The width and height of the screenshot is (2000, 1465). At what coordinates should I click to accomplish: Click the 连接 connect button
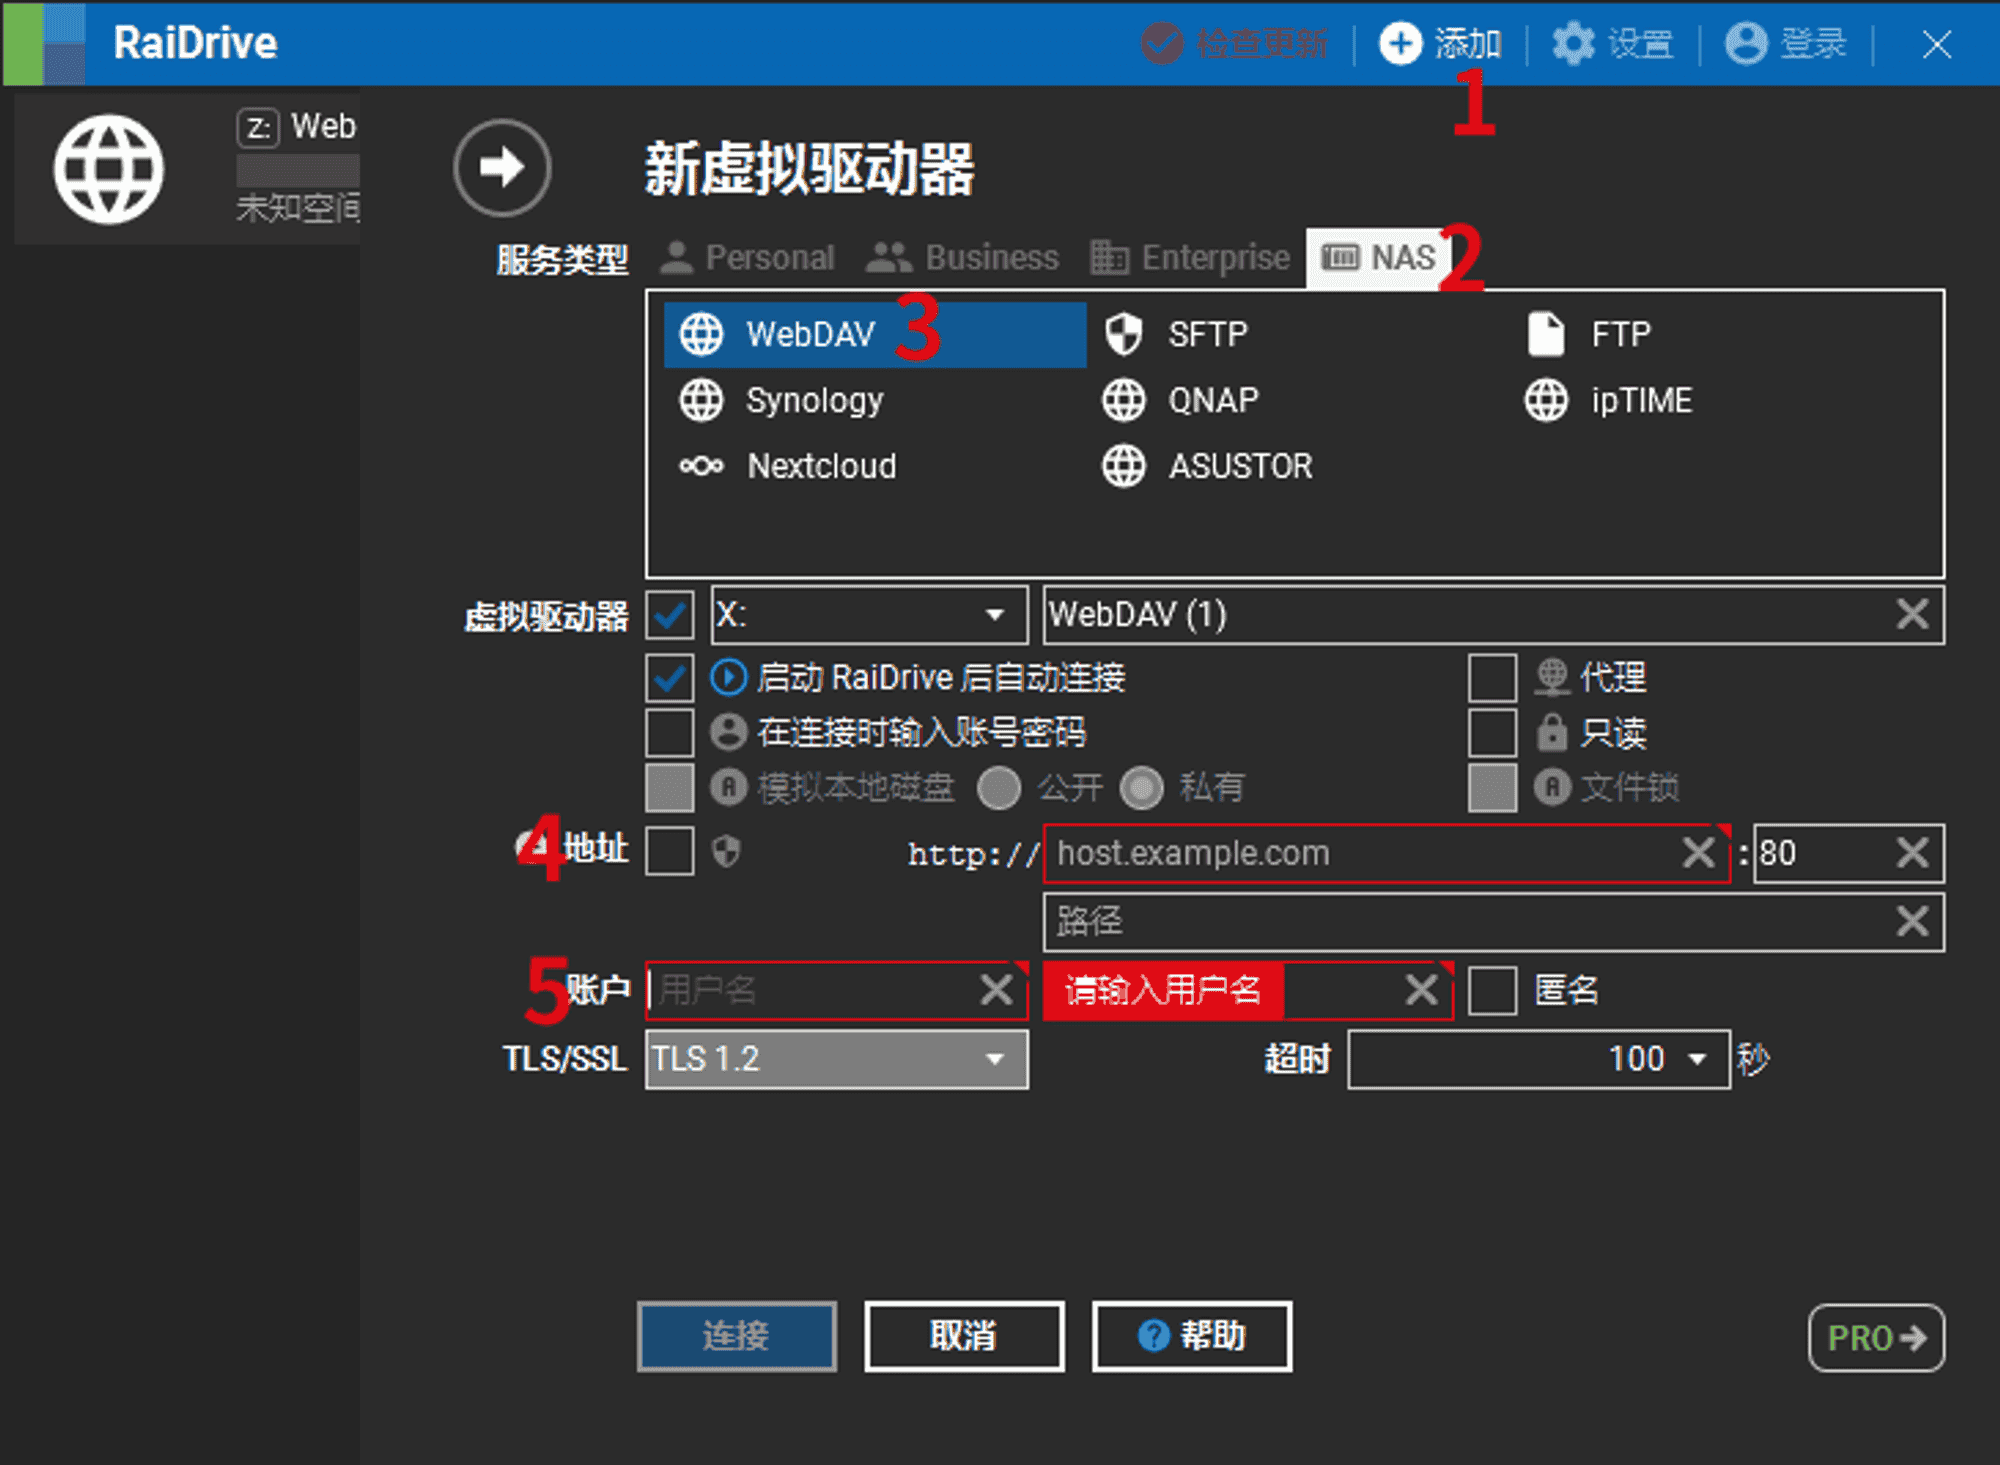tap(737, 1335)
